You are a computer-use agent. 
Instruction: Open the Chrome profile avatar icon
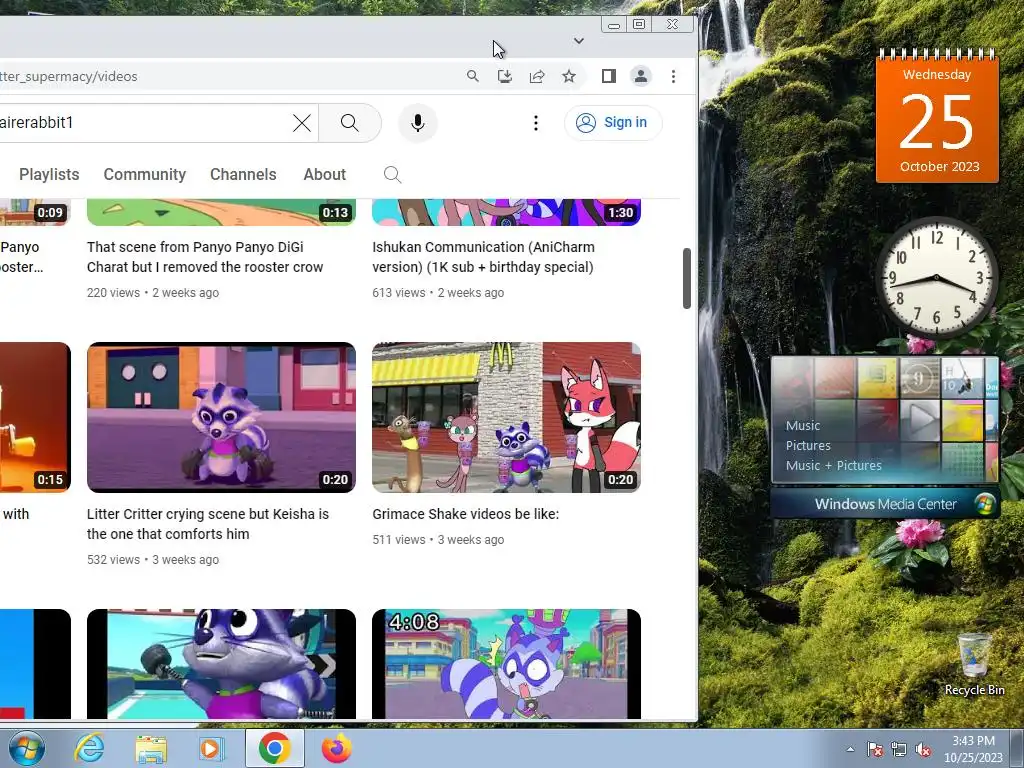point(641,76)
